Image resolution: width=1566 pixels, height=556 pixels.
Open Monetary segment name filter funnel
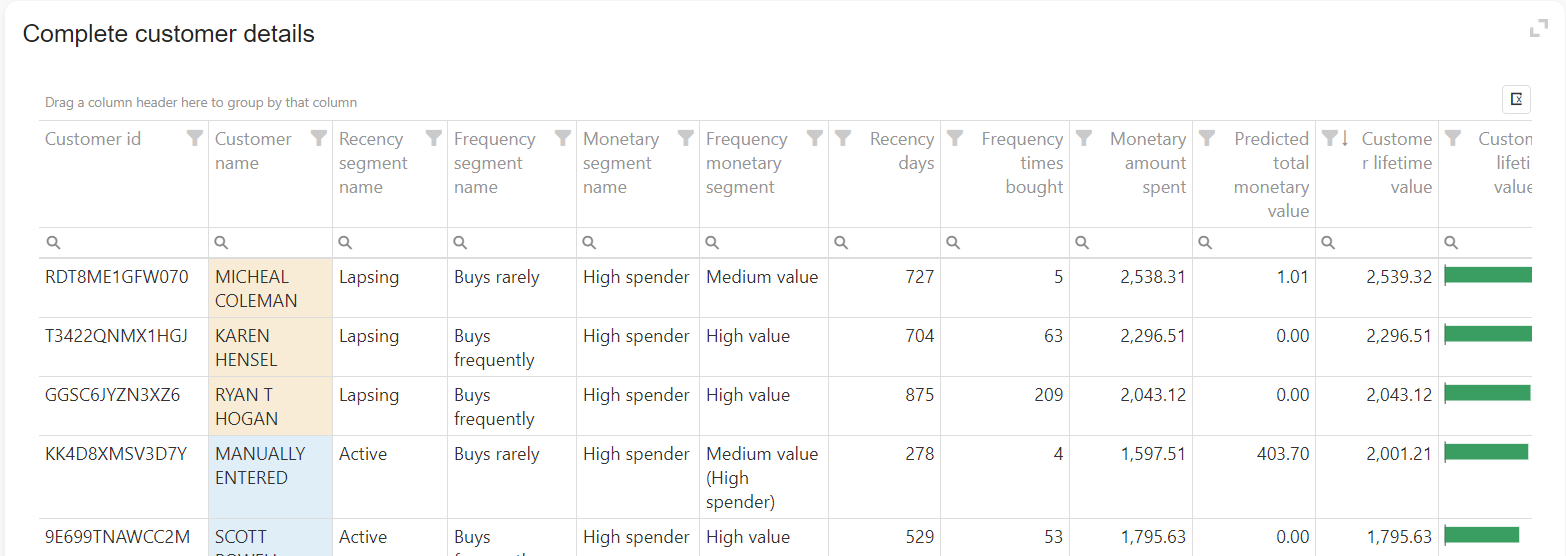coord(686,138)
